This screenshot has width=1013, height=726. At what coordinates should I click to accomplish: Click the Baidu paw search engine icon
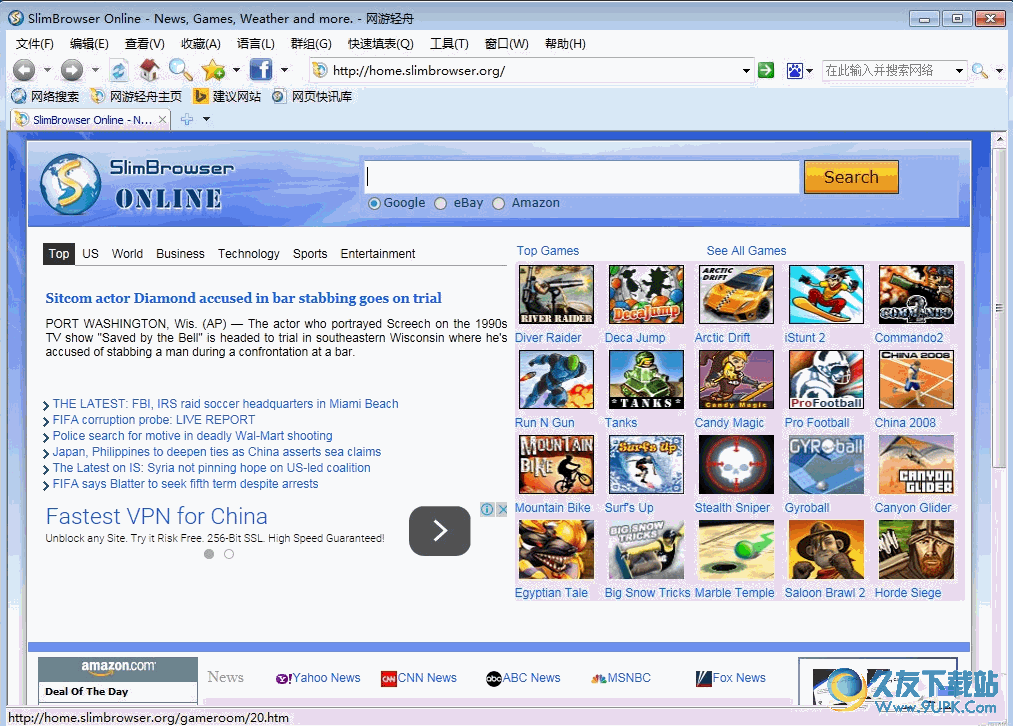[795, 70]
